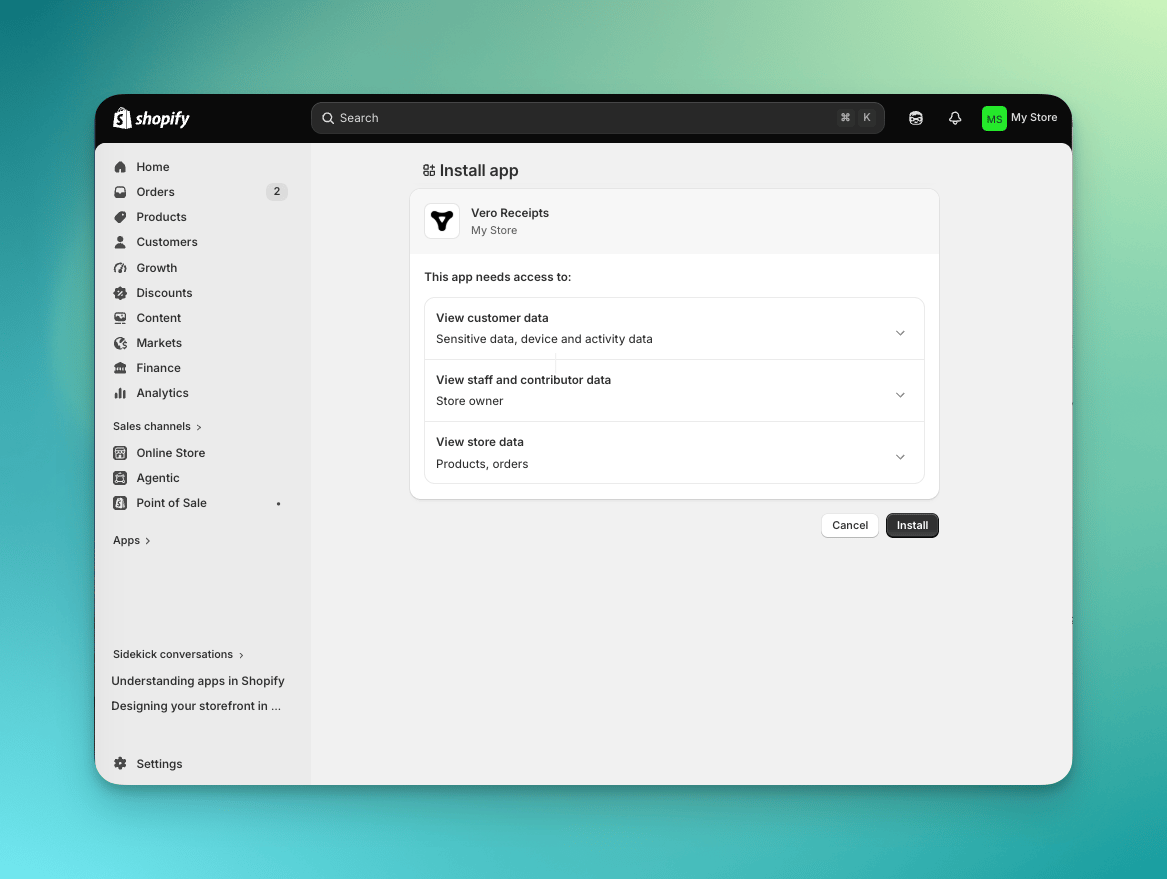This screenshot has height=879, width=1167.
Task: Click the 'Products, orders' text
Action: (x=482, y=464)
